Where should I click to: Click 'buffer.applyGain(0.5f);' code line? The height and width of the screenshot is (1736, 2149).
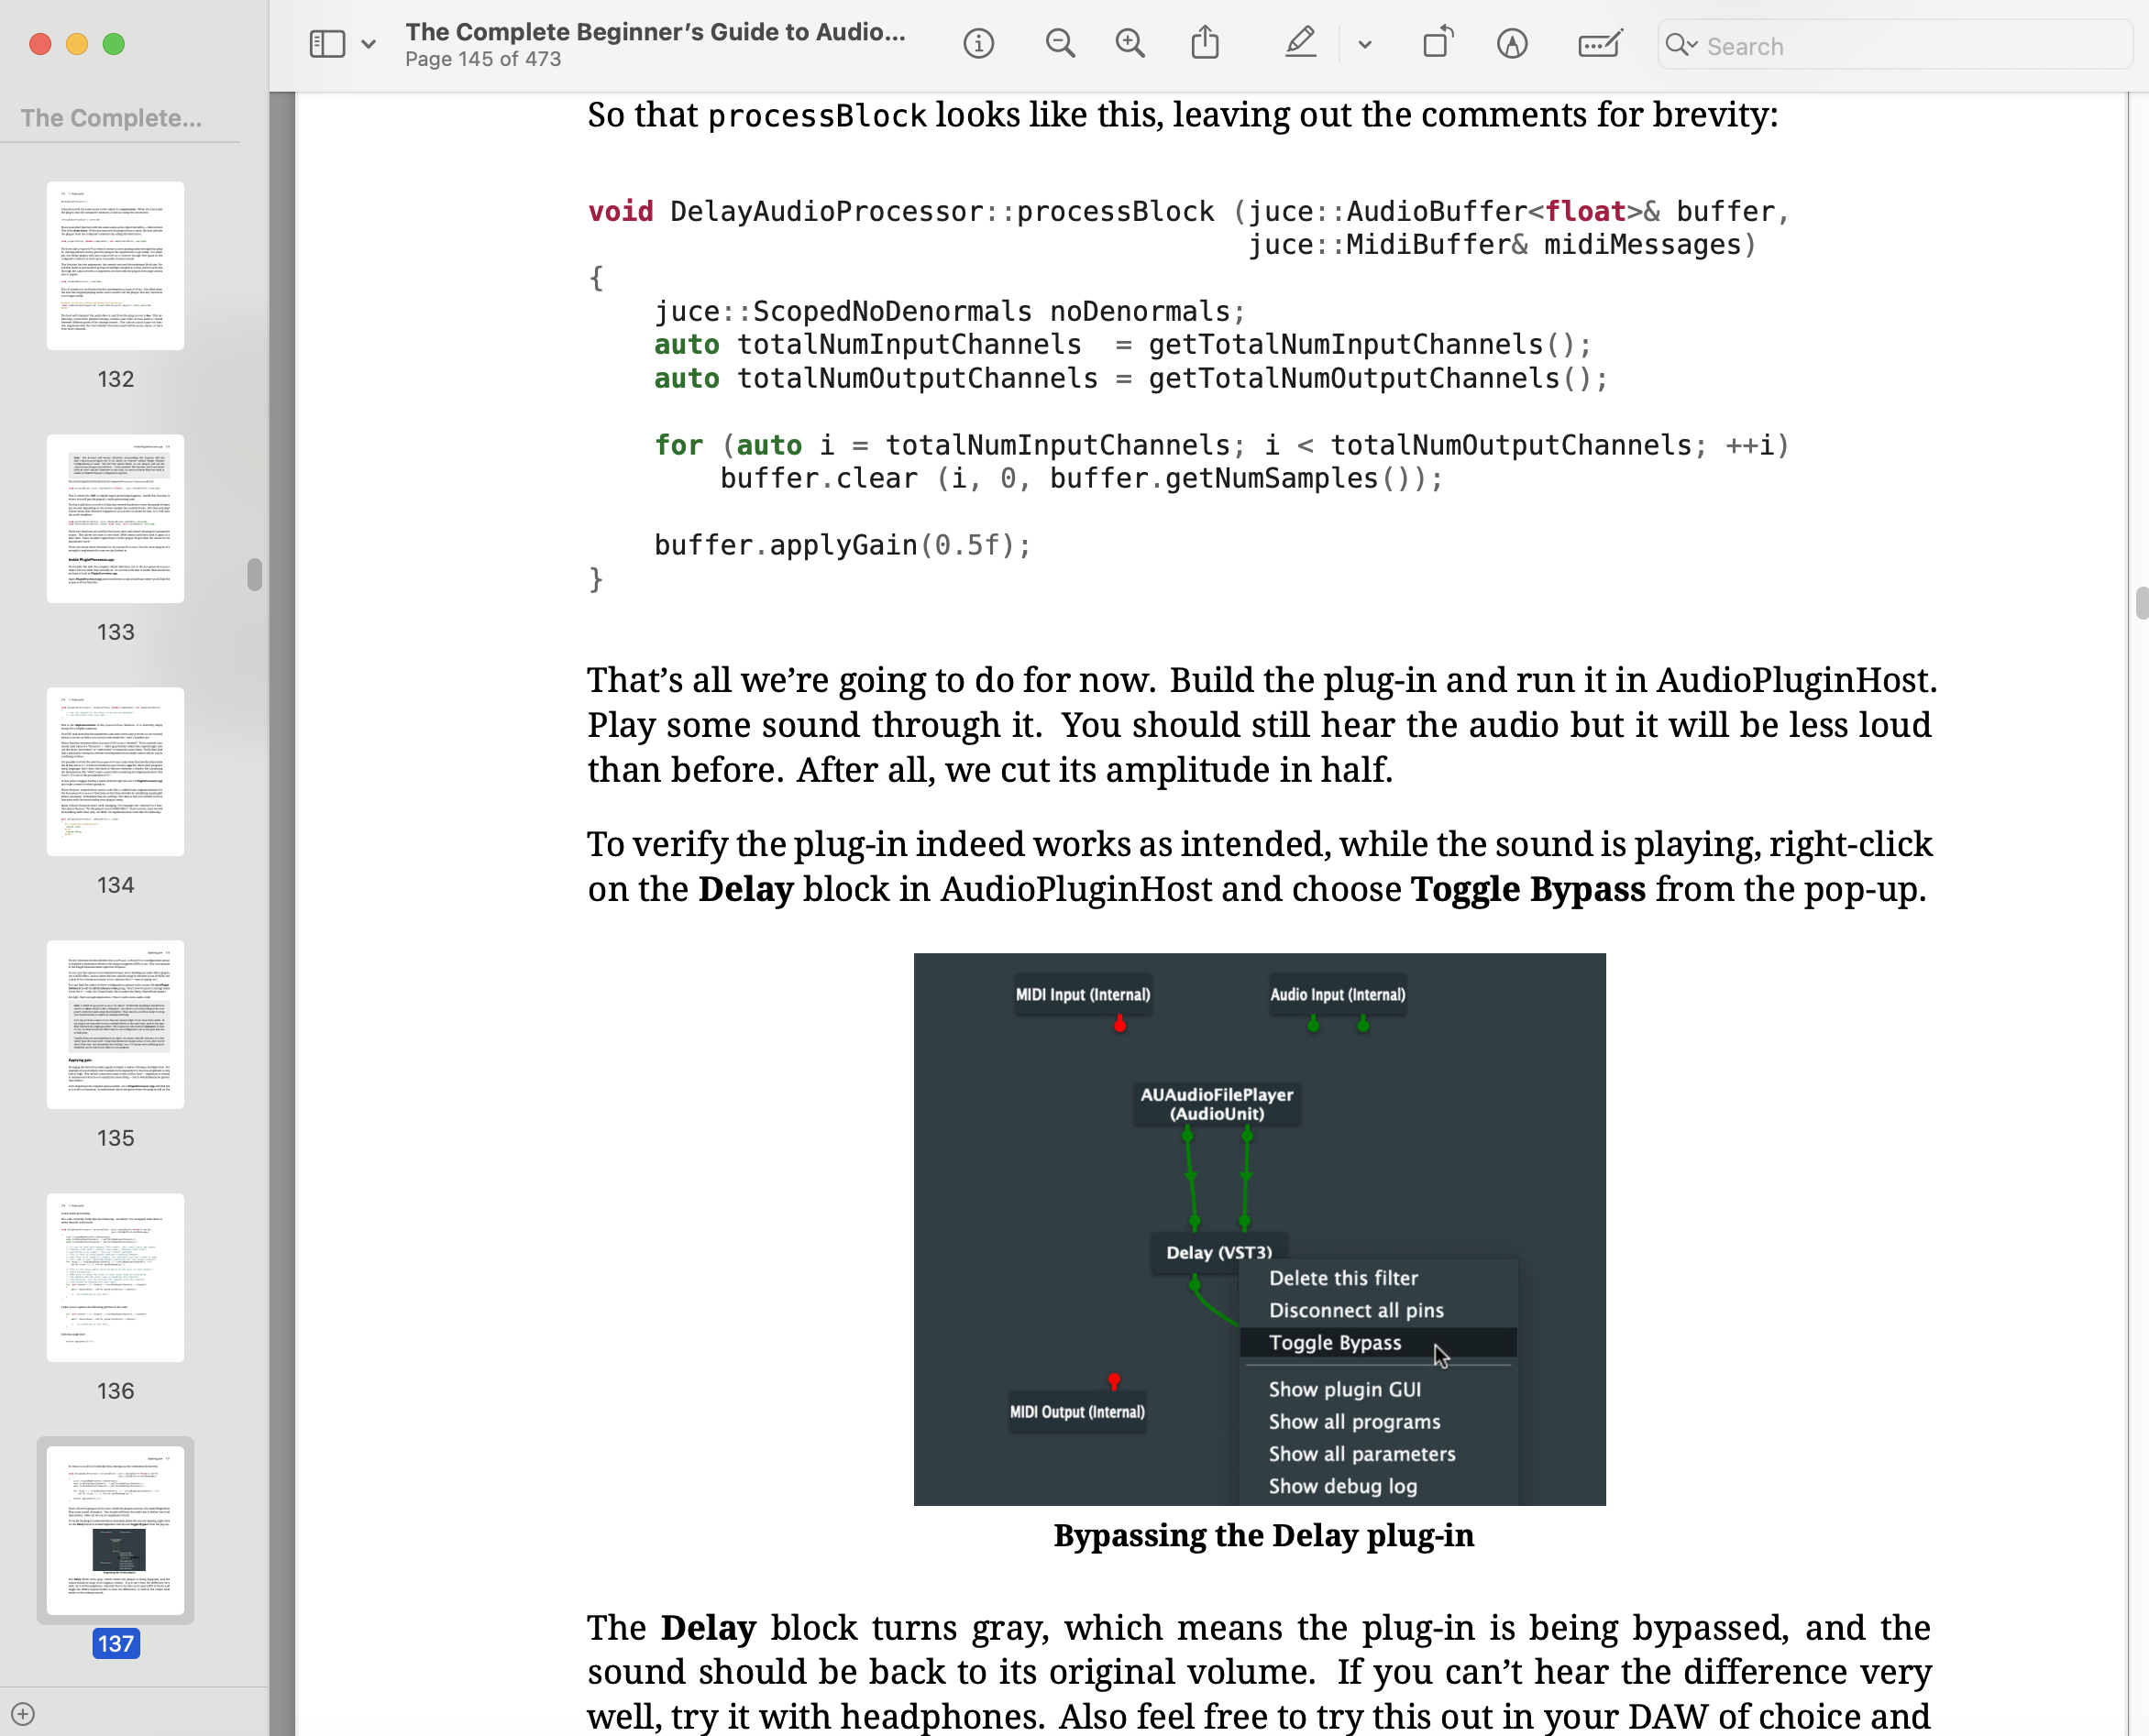(842, 545)
